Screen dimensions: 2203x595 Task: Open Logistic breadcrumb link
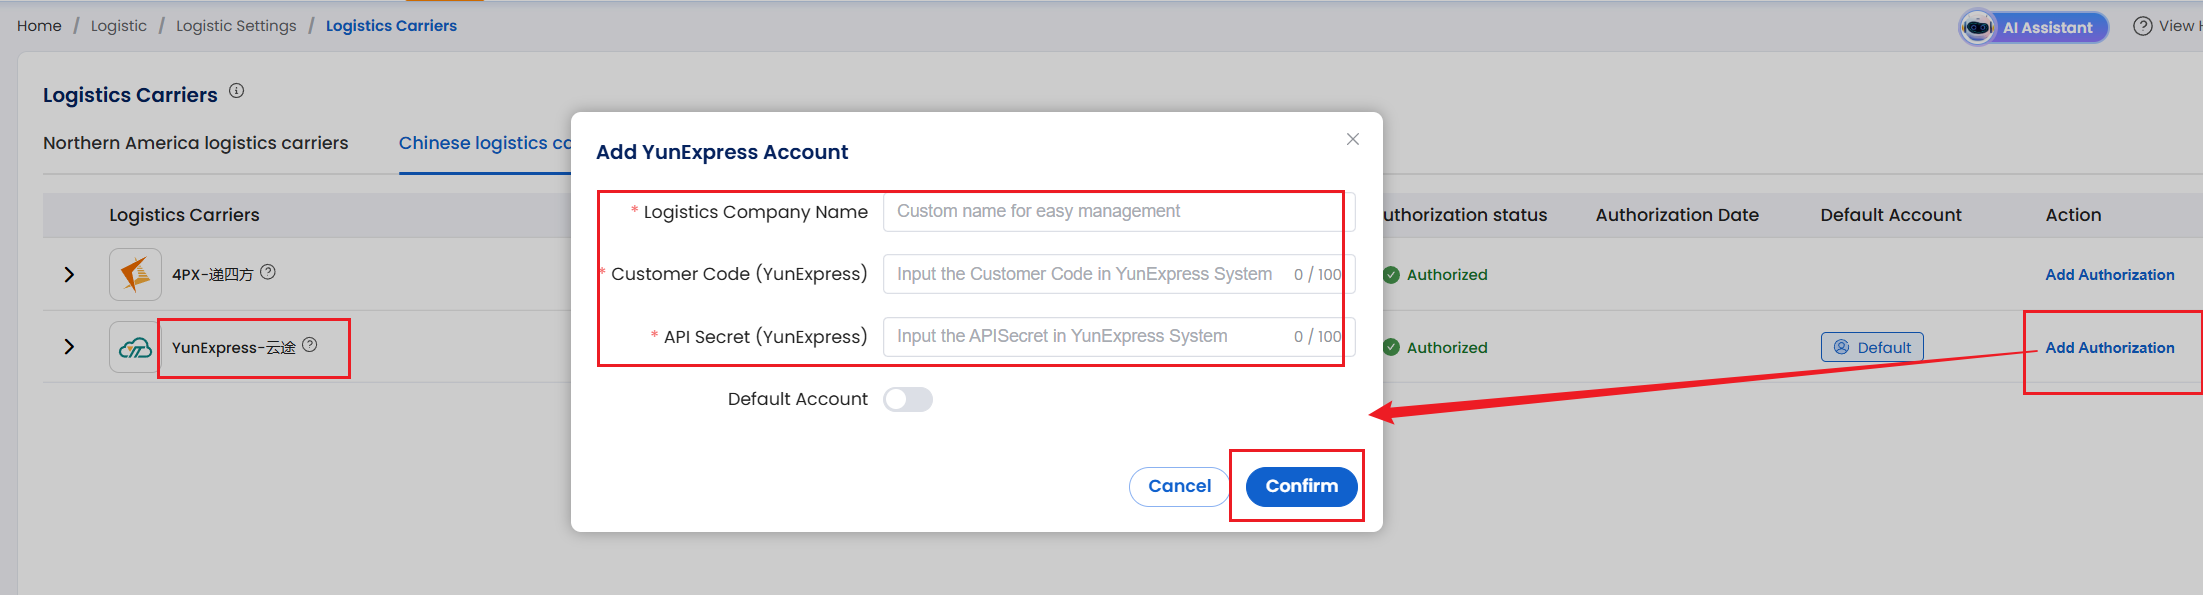point(118,26)
